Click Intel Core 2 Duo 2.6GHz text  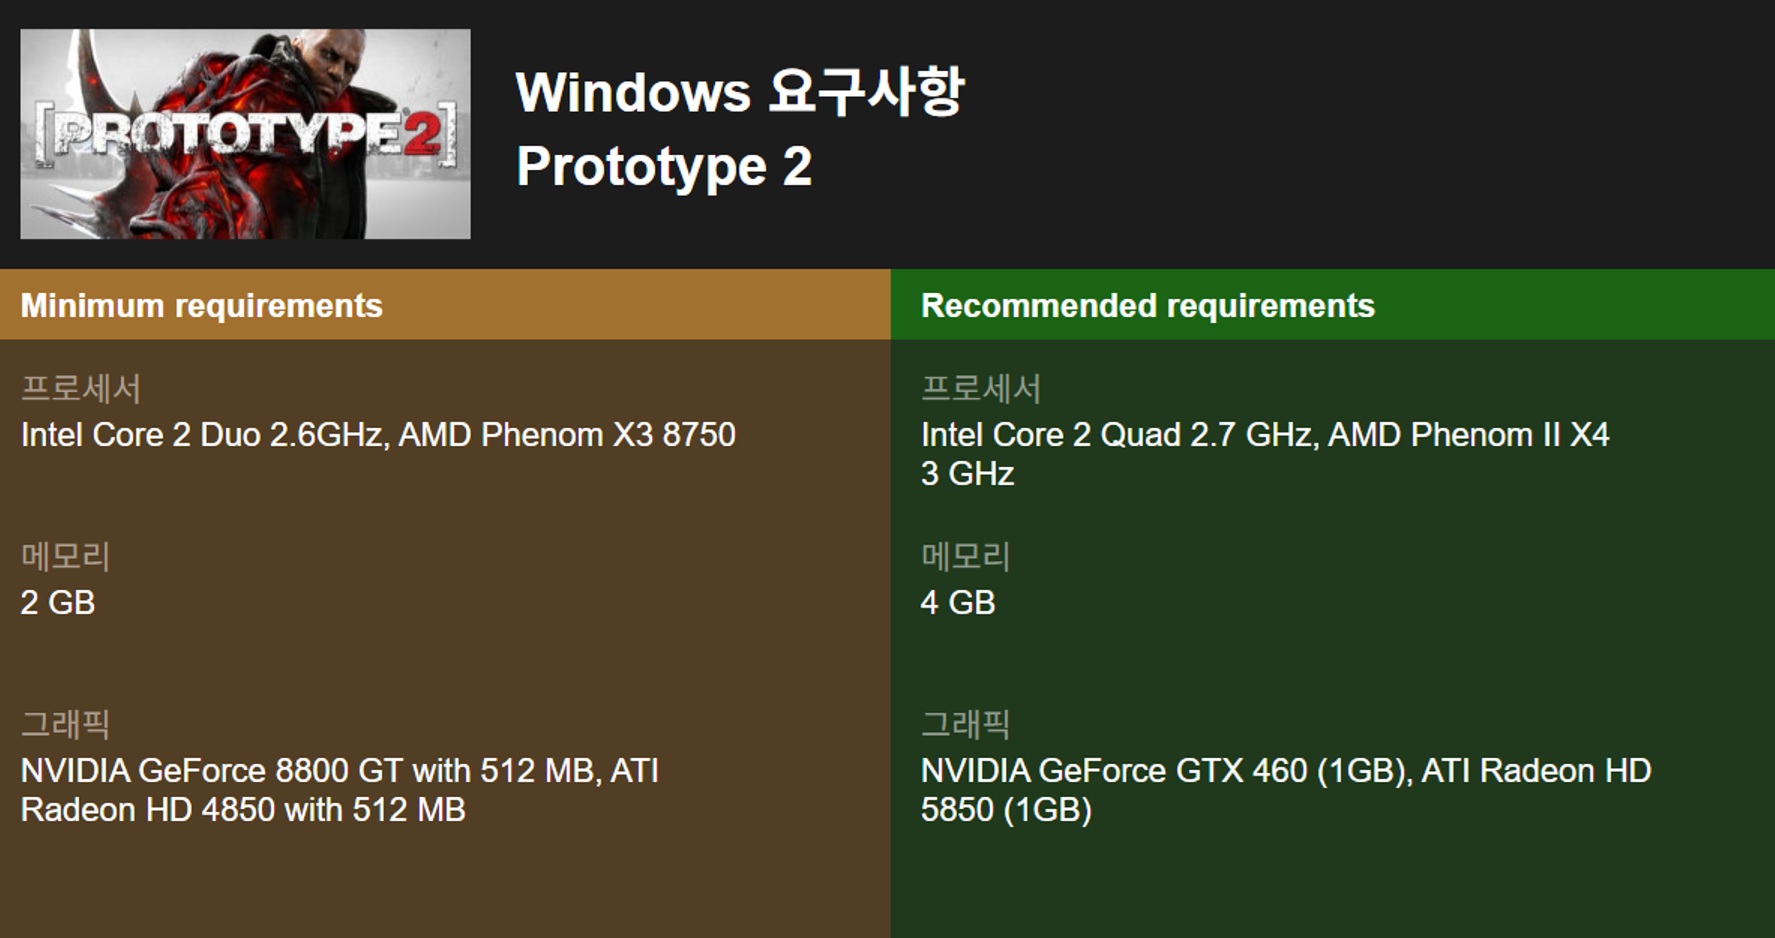201,435
